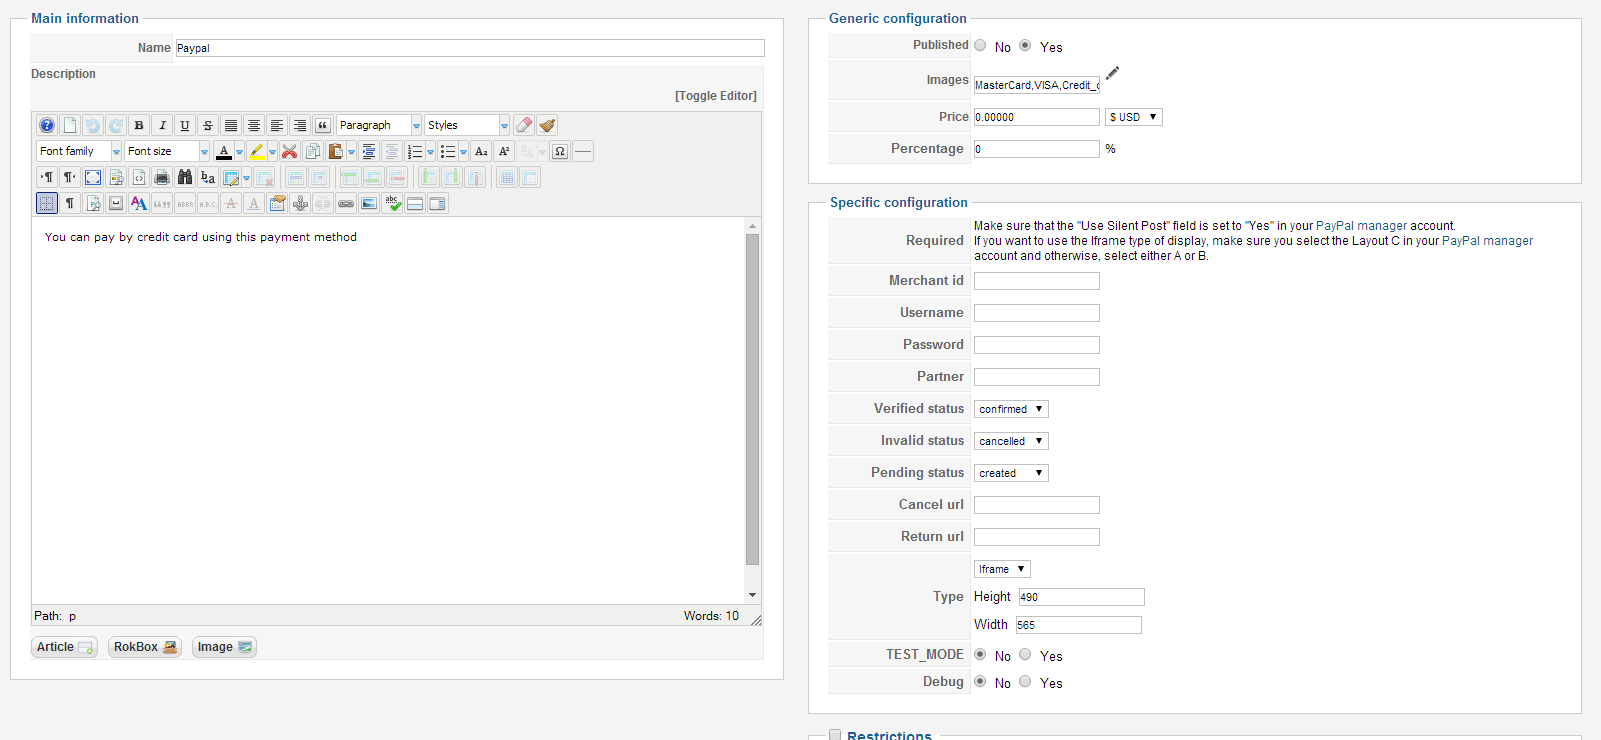Screen dimensions: 1601x740
Task: Apply strikethrough formatting
Action: coord(208,125)
